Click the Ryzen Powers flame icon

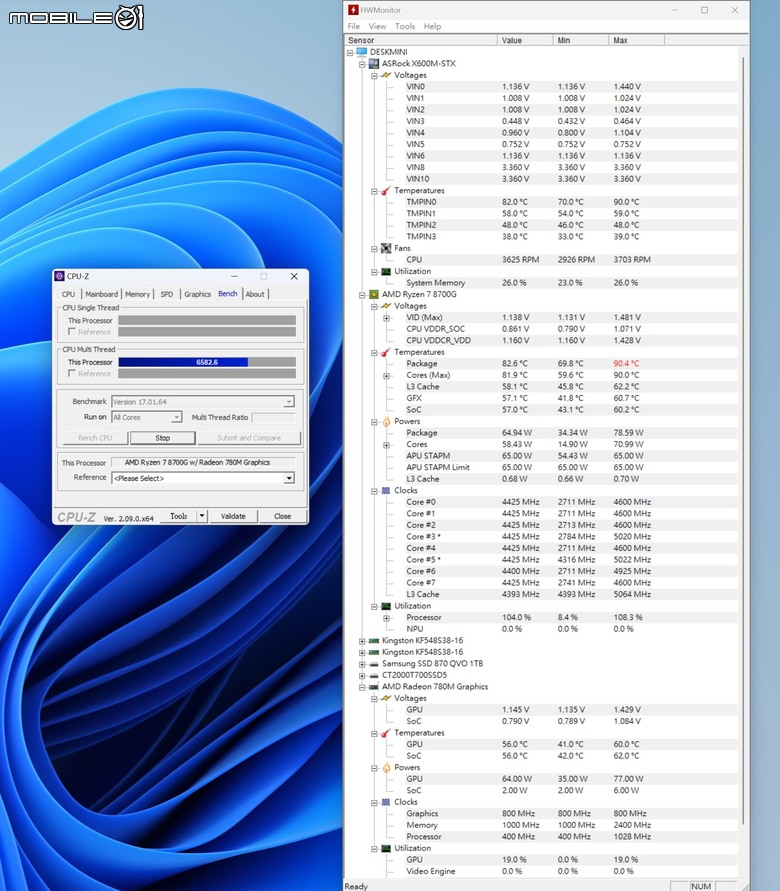pos(386,422)
